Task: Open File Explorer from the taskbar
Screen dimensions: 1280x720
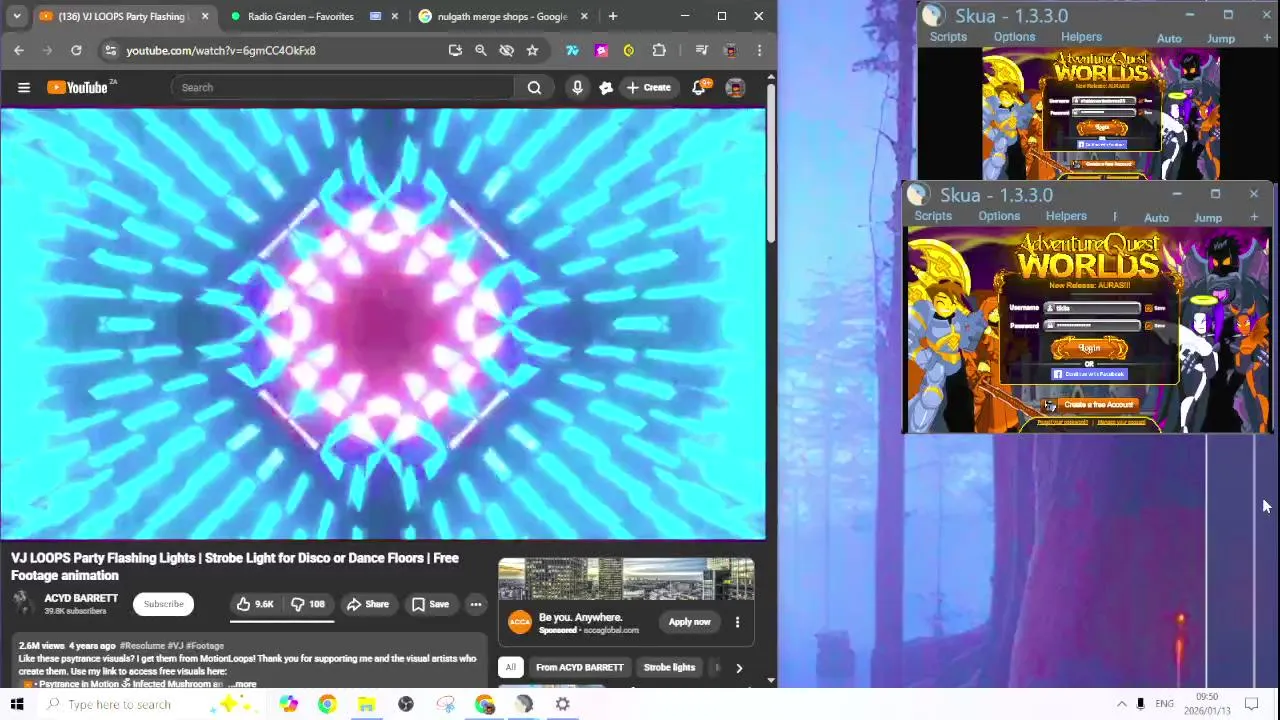Action: pyautogui.click(x=366, y=704)
